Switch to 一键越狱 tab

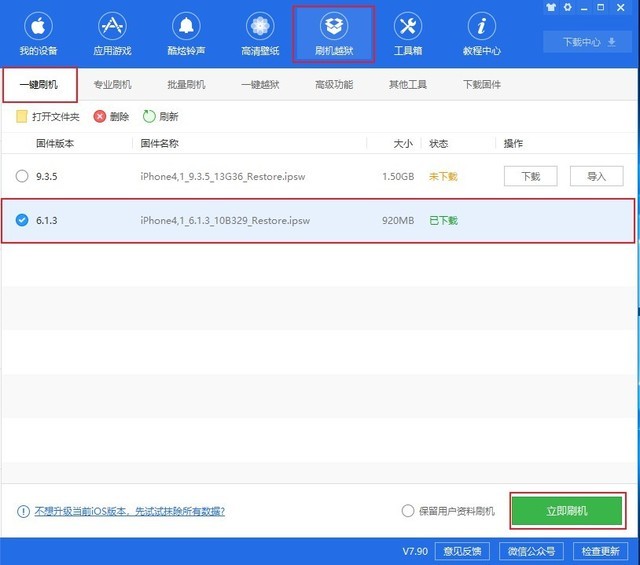[260, 85]
